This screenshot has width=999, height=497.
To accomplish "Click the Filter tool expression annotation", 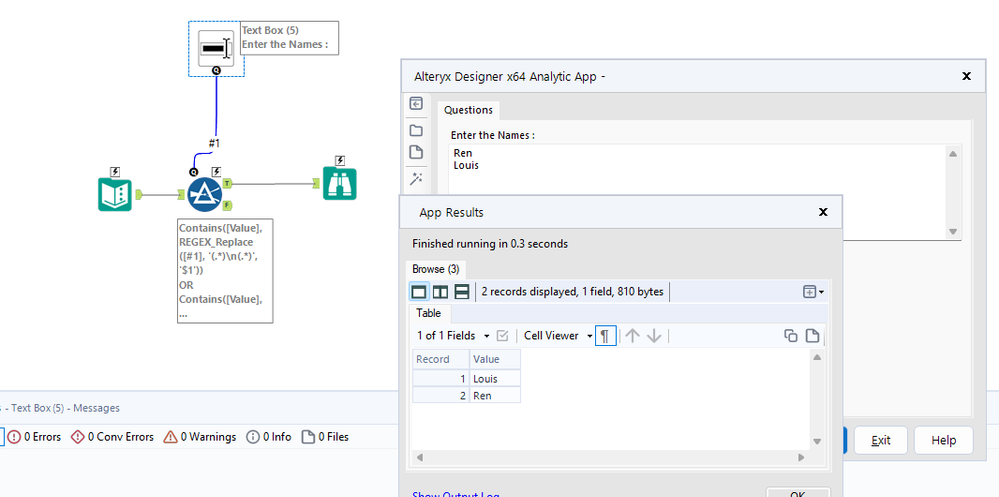I will tap(225, 271).
